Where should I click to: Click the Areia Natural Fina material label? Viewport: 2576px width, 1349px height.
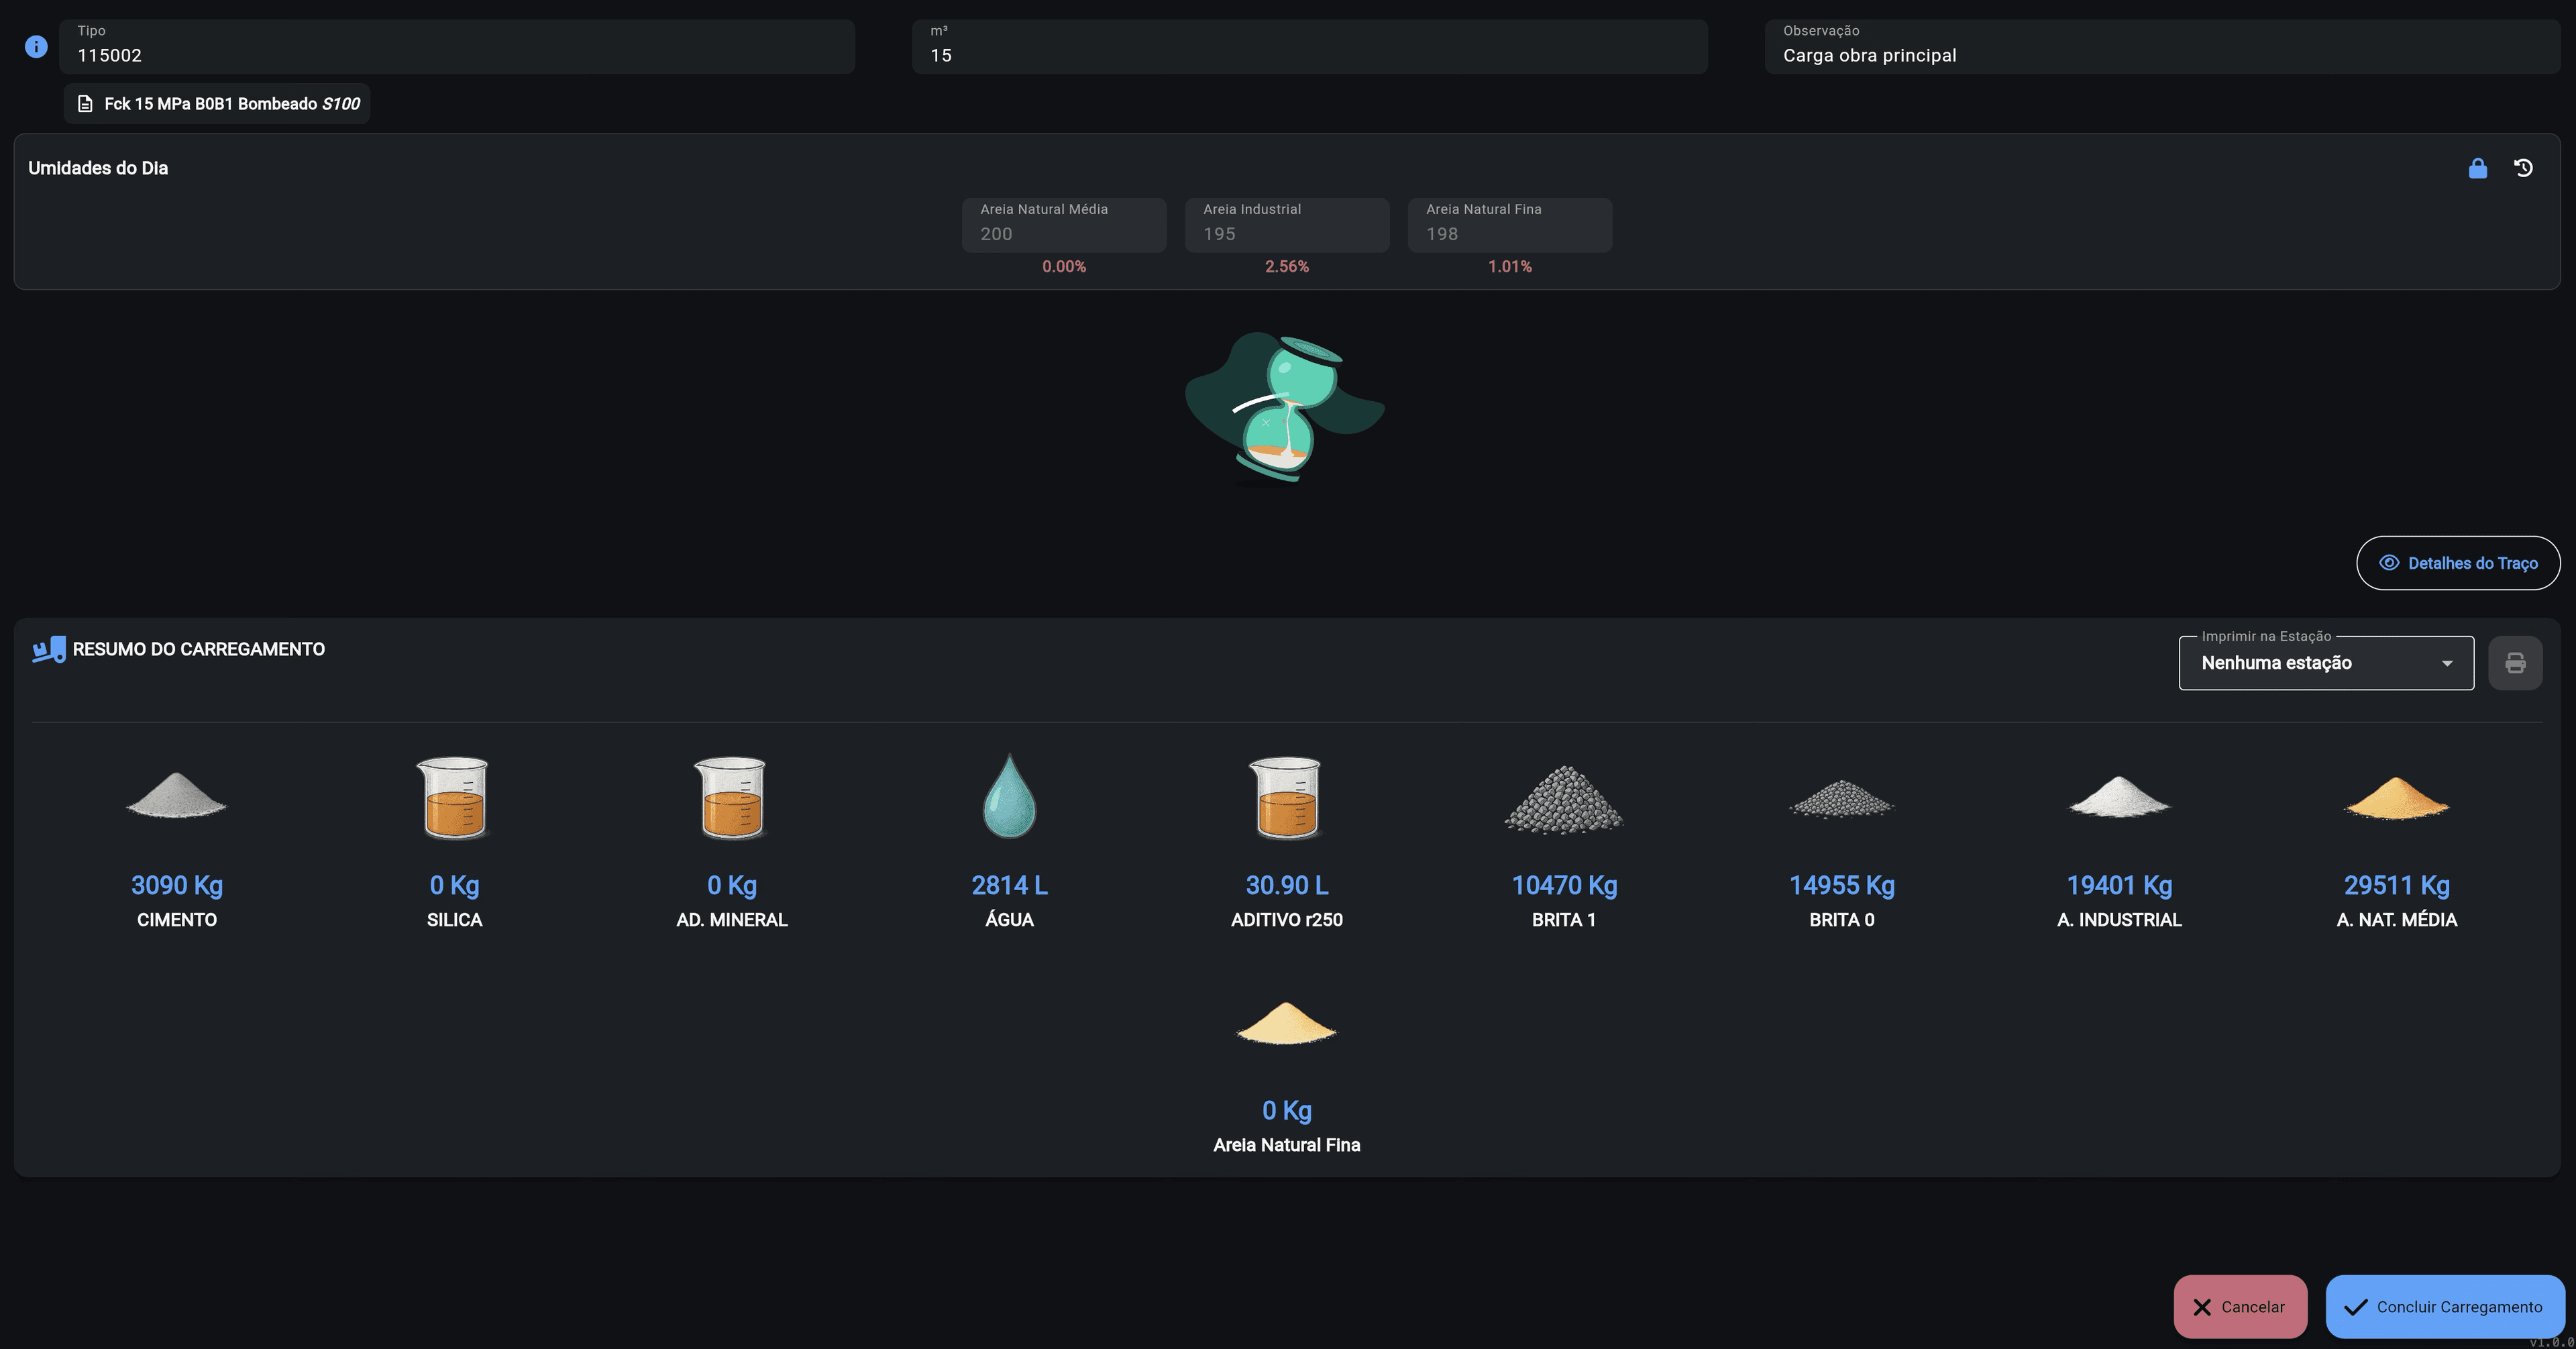1286,1145
